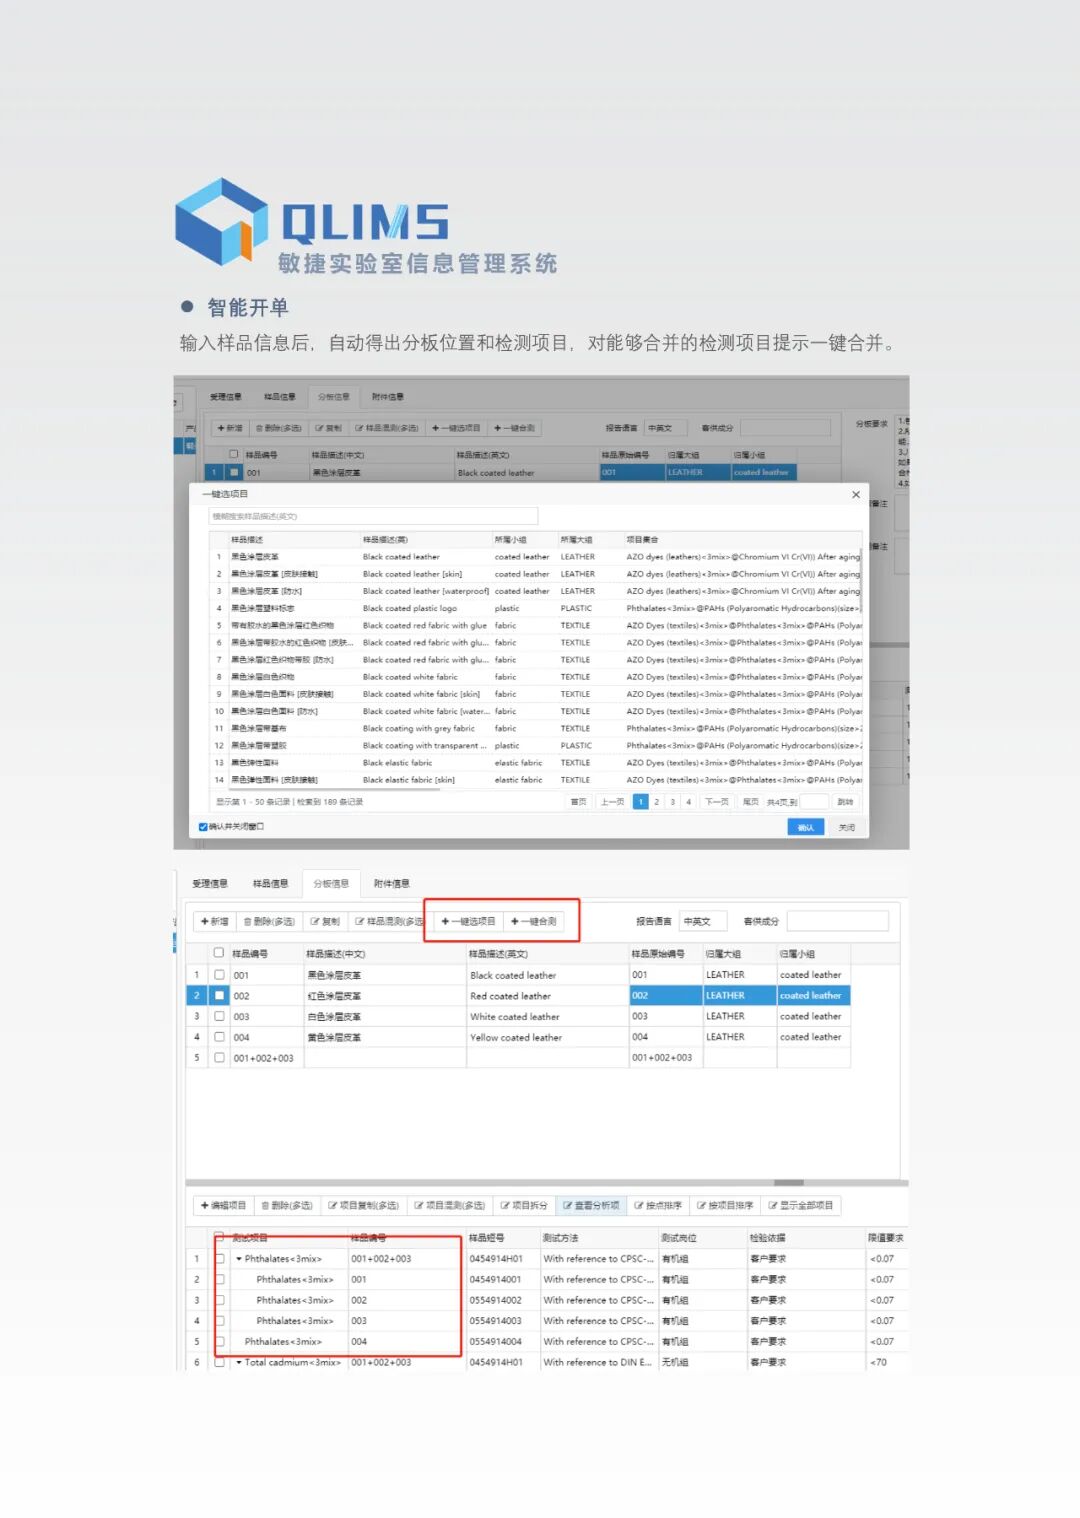Select row 'Black coated leather [waterproof]' in dialog
The width and height of the screenshot is (1080, 1518).
coord(535,591)
